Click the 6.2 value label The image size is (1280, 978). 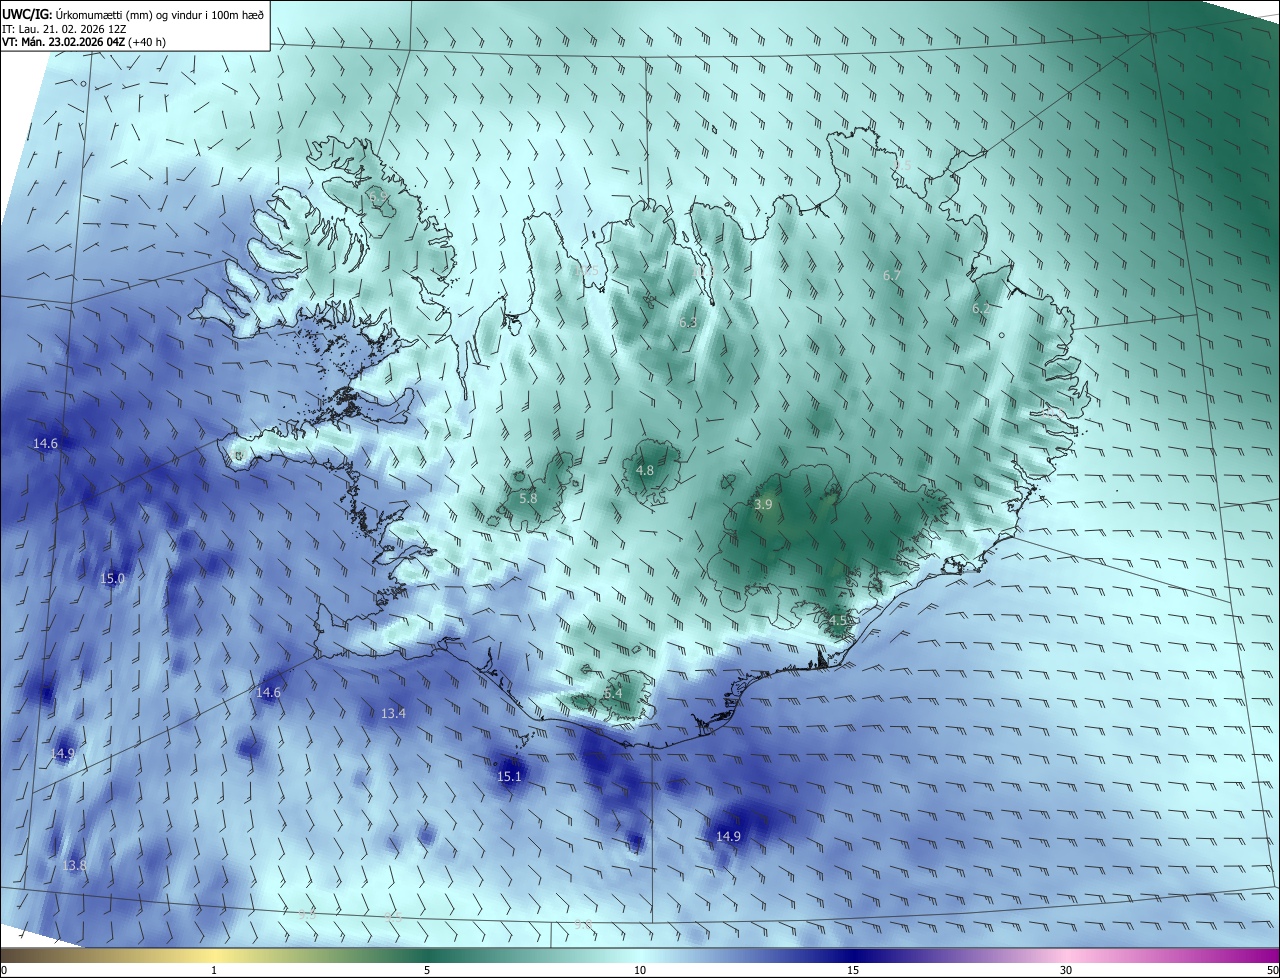[981, 309]
